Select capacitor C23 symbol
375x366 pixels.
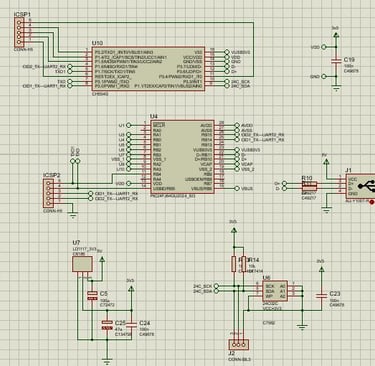tap(322, 295)
